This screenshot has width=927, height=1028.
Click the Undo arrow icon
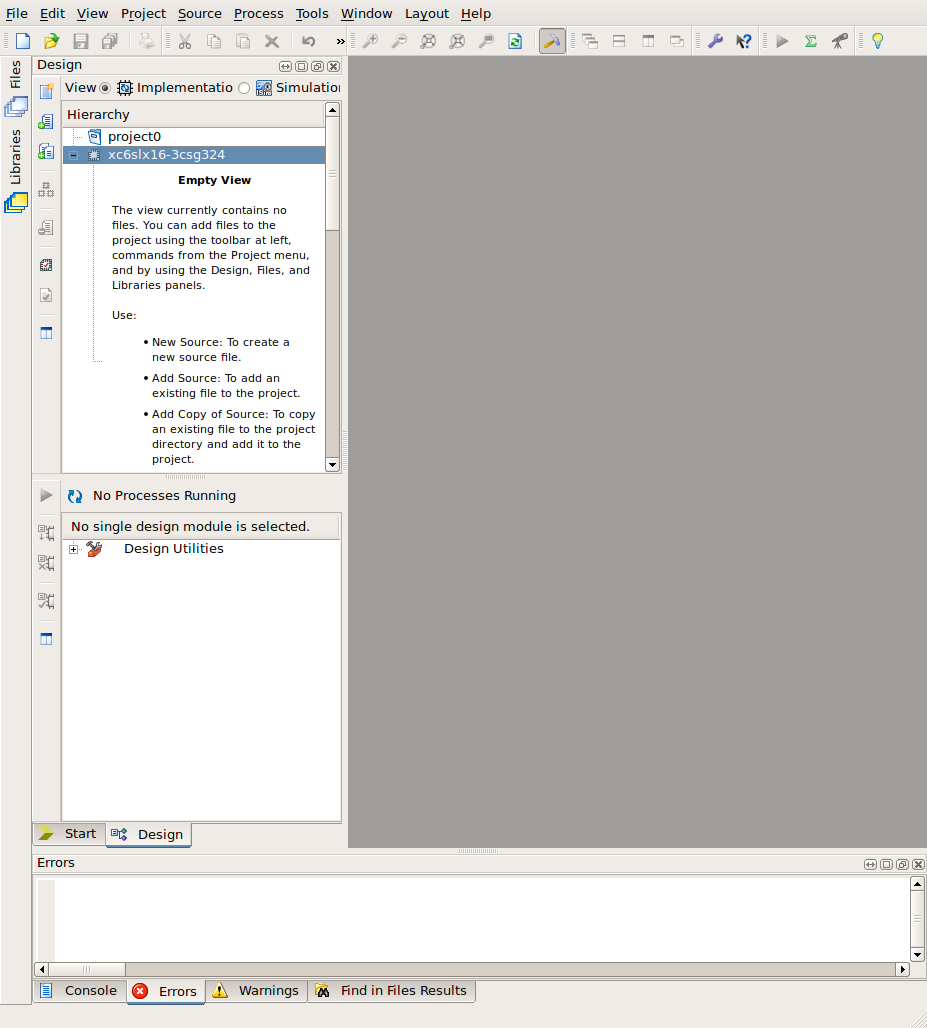pyautogui.click(x=309, y=41)
